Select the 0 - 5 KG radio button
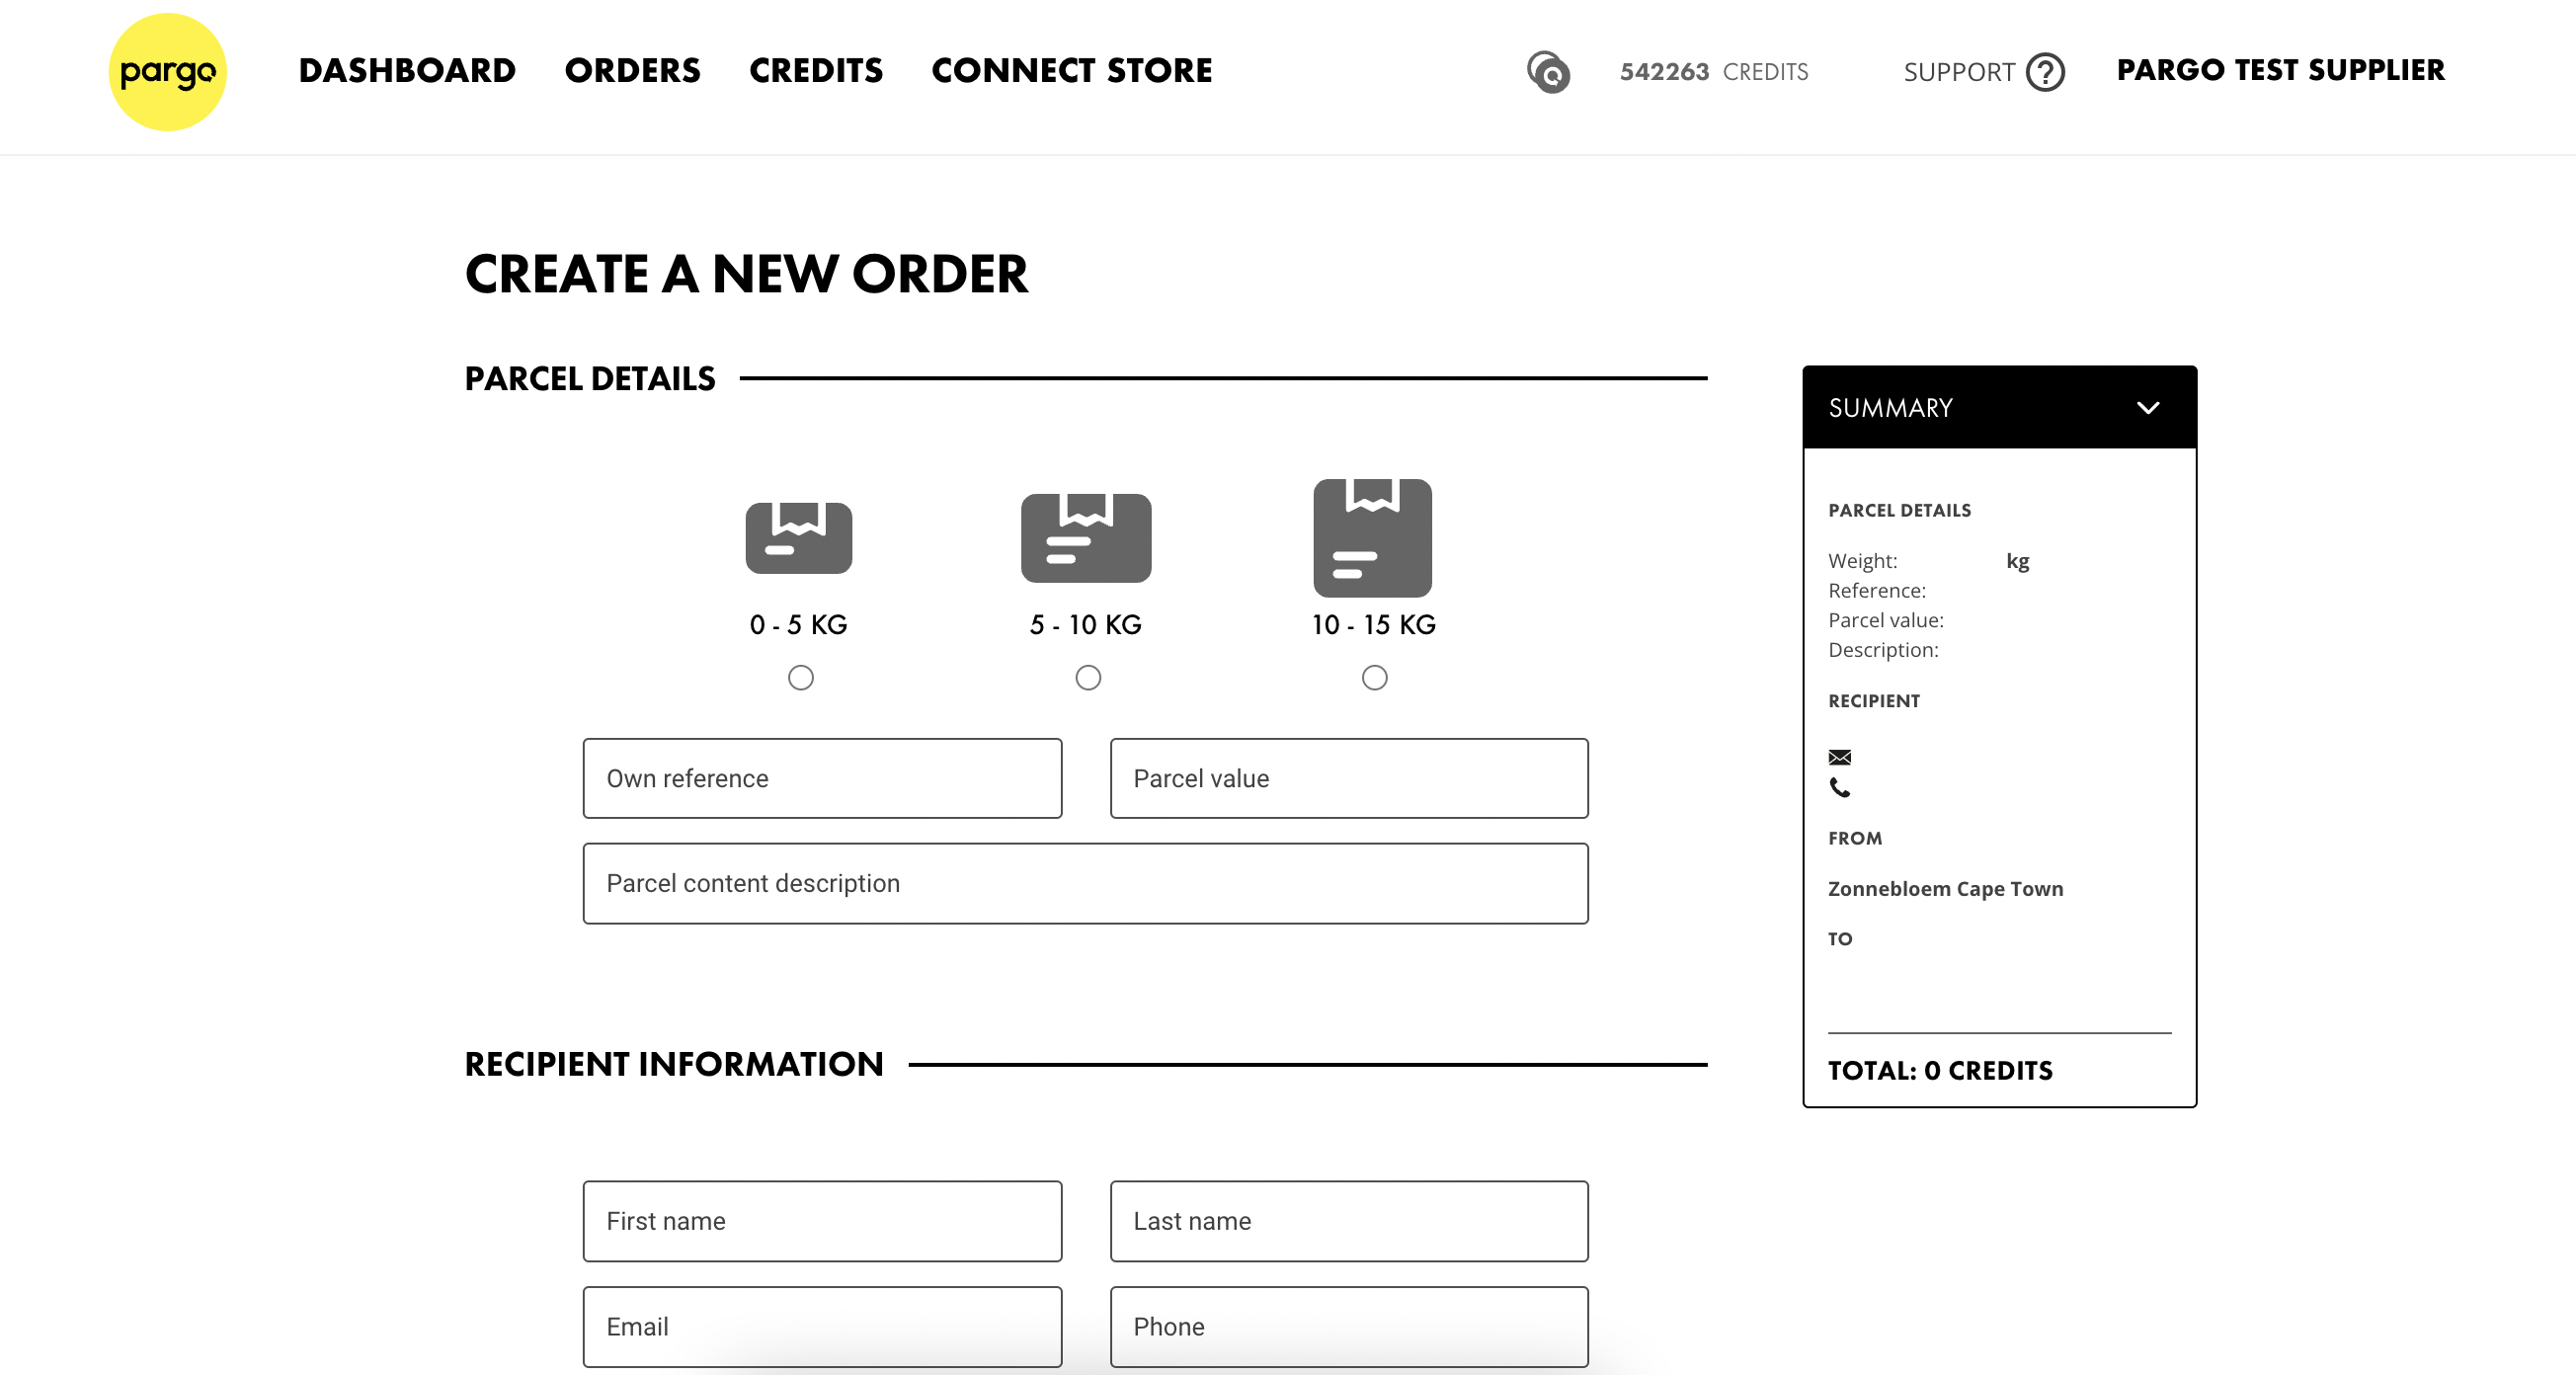The image size is (2576, 1375). click(x=800, y=678)
